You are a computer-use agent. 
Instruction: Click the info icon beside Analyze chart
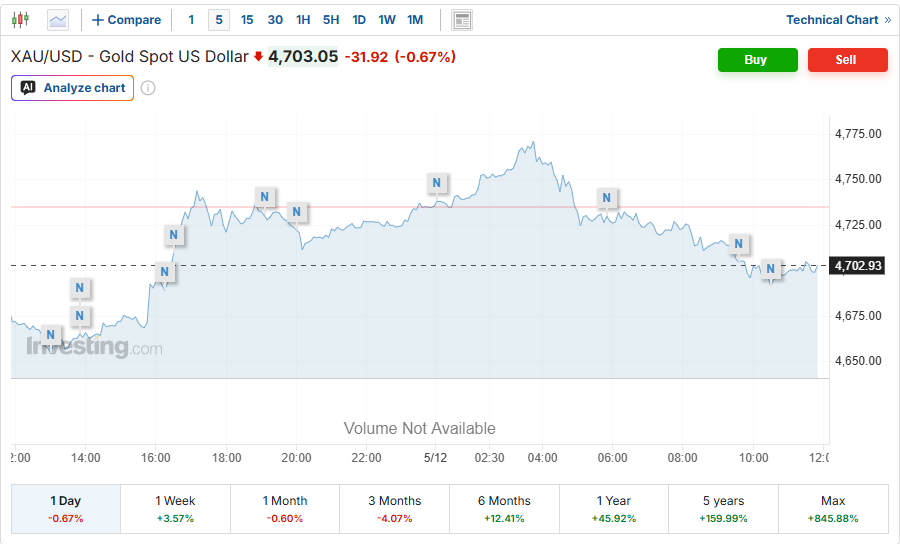pyautogui.click(x=148, y=88)
